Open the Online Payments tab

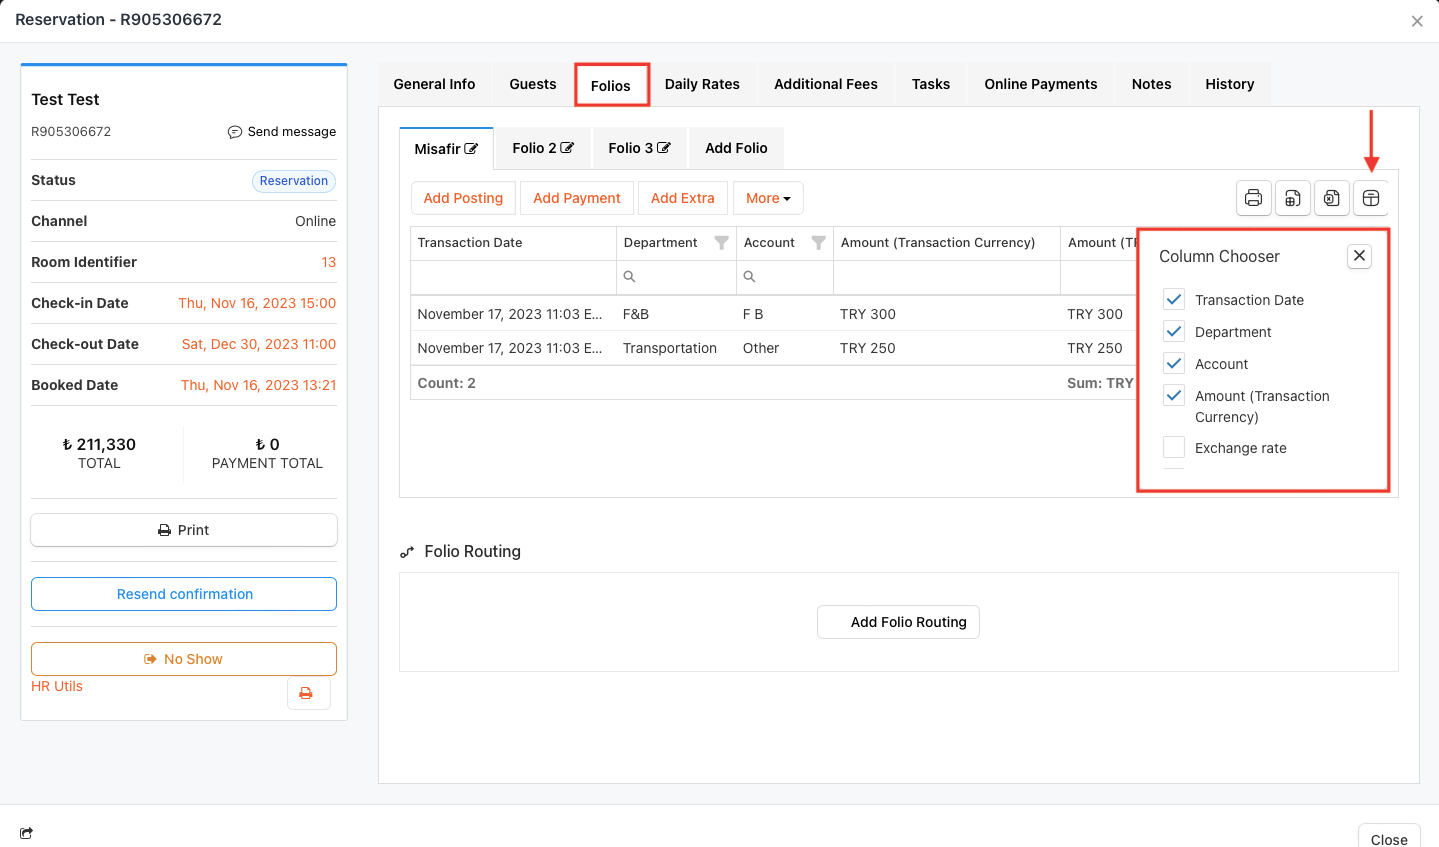pos(1040,84)
